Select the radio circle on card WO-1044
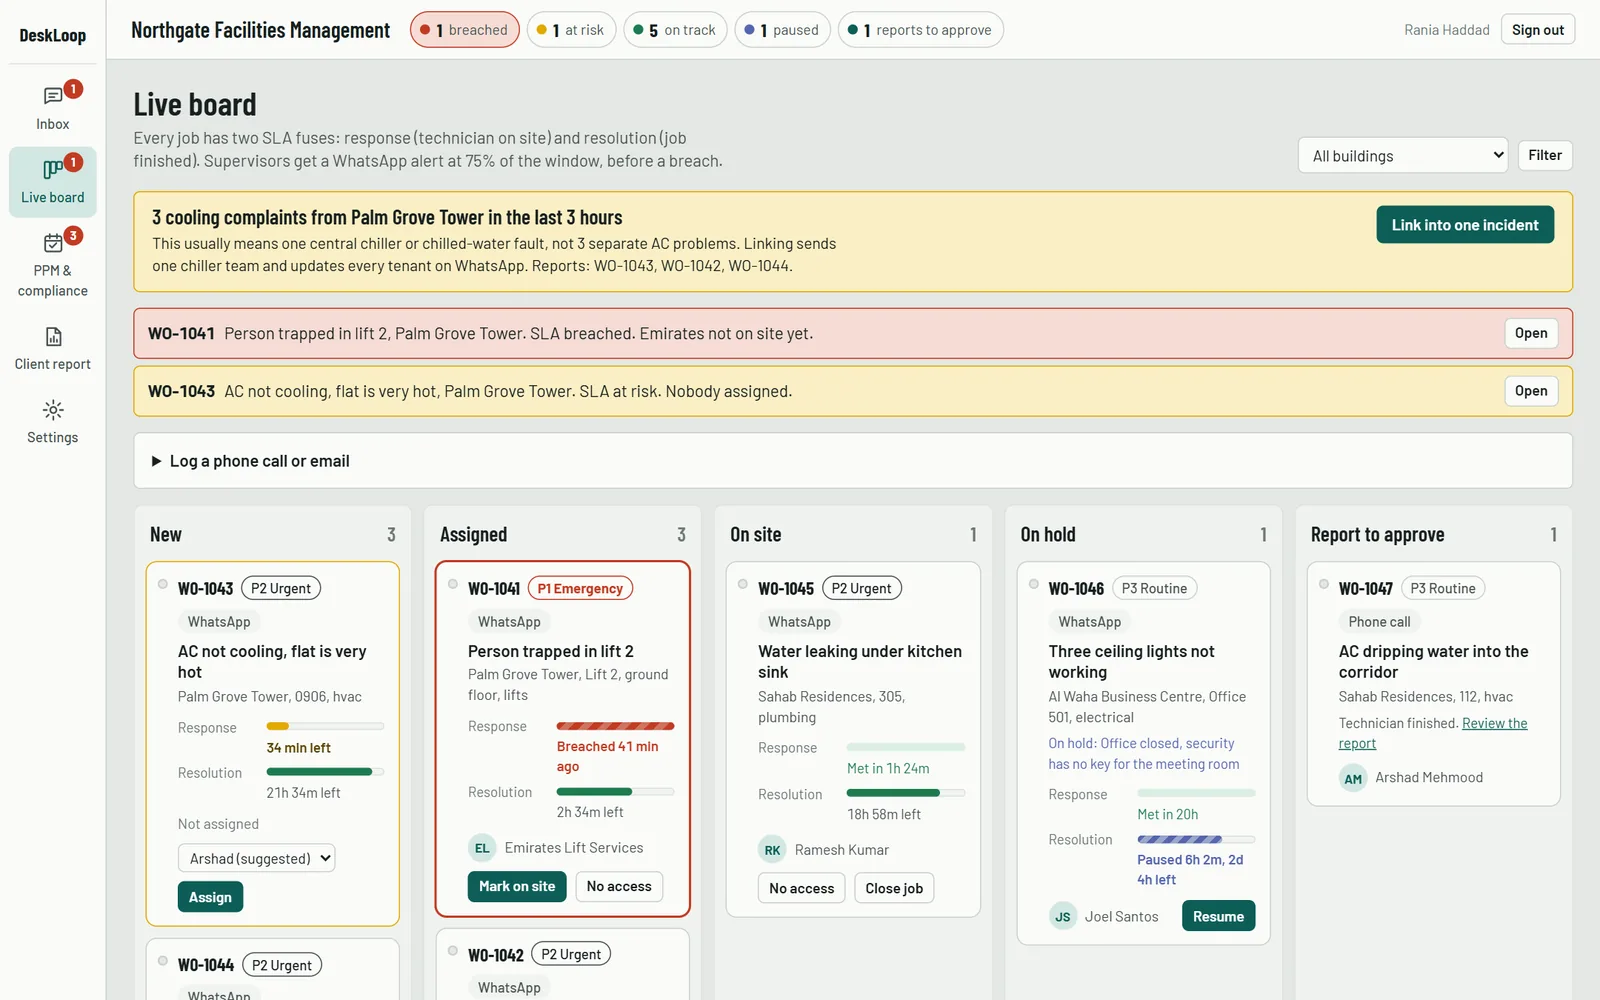This screenshot has width=1600, height=1000. 163,961
